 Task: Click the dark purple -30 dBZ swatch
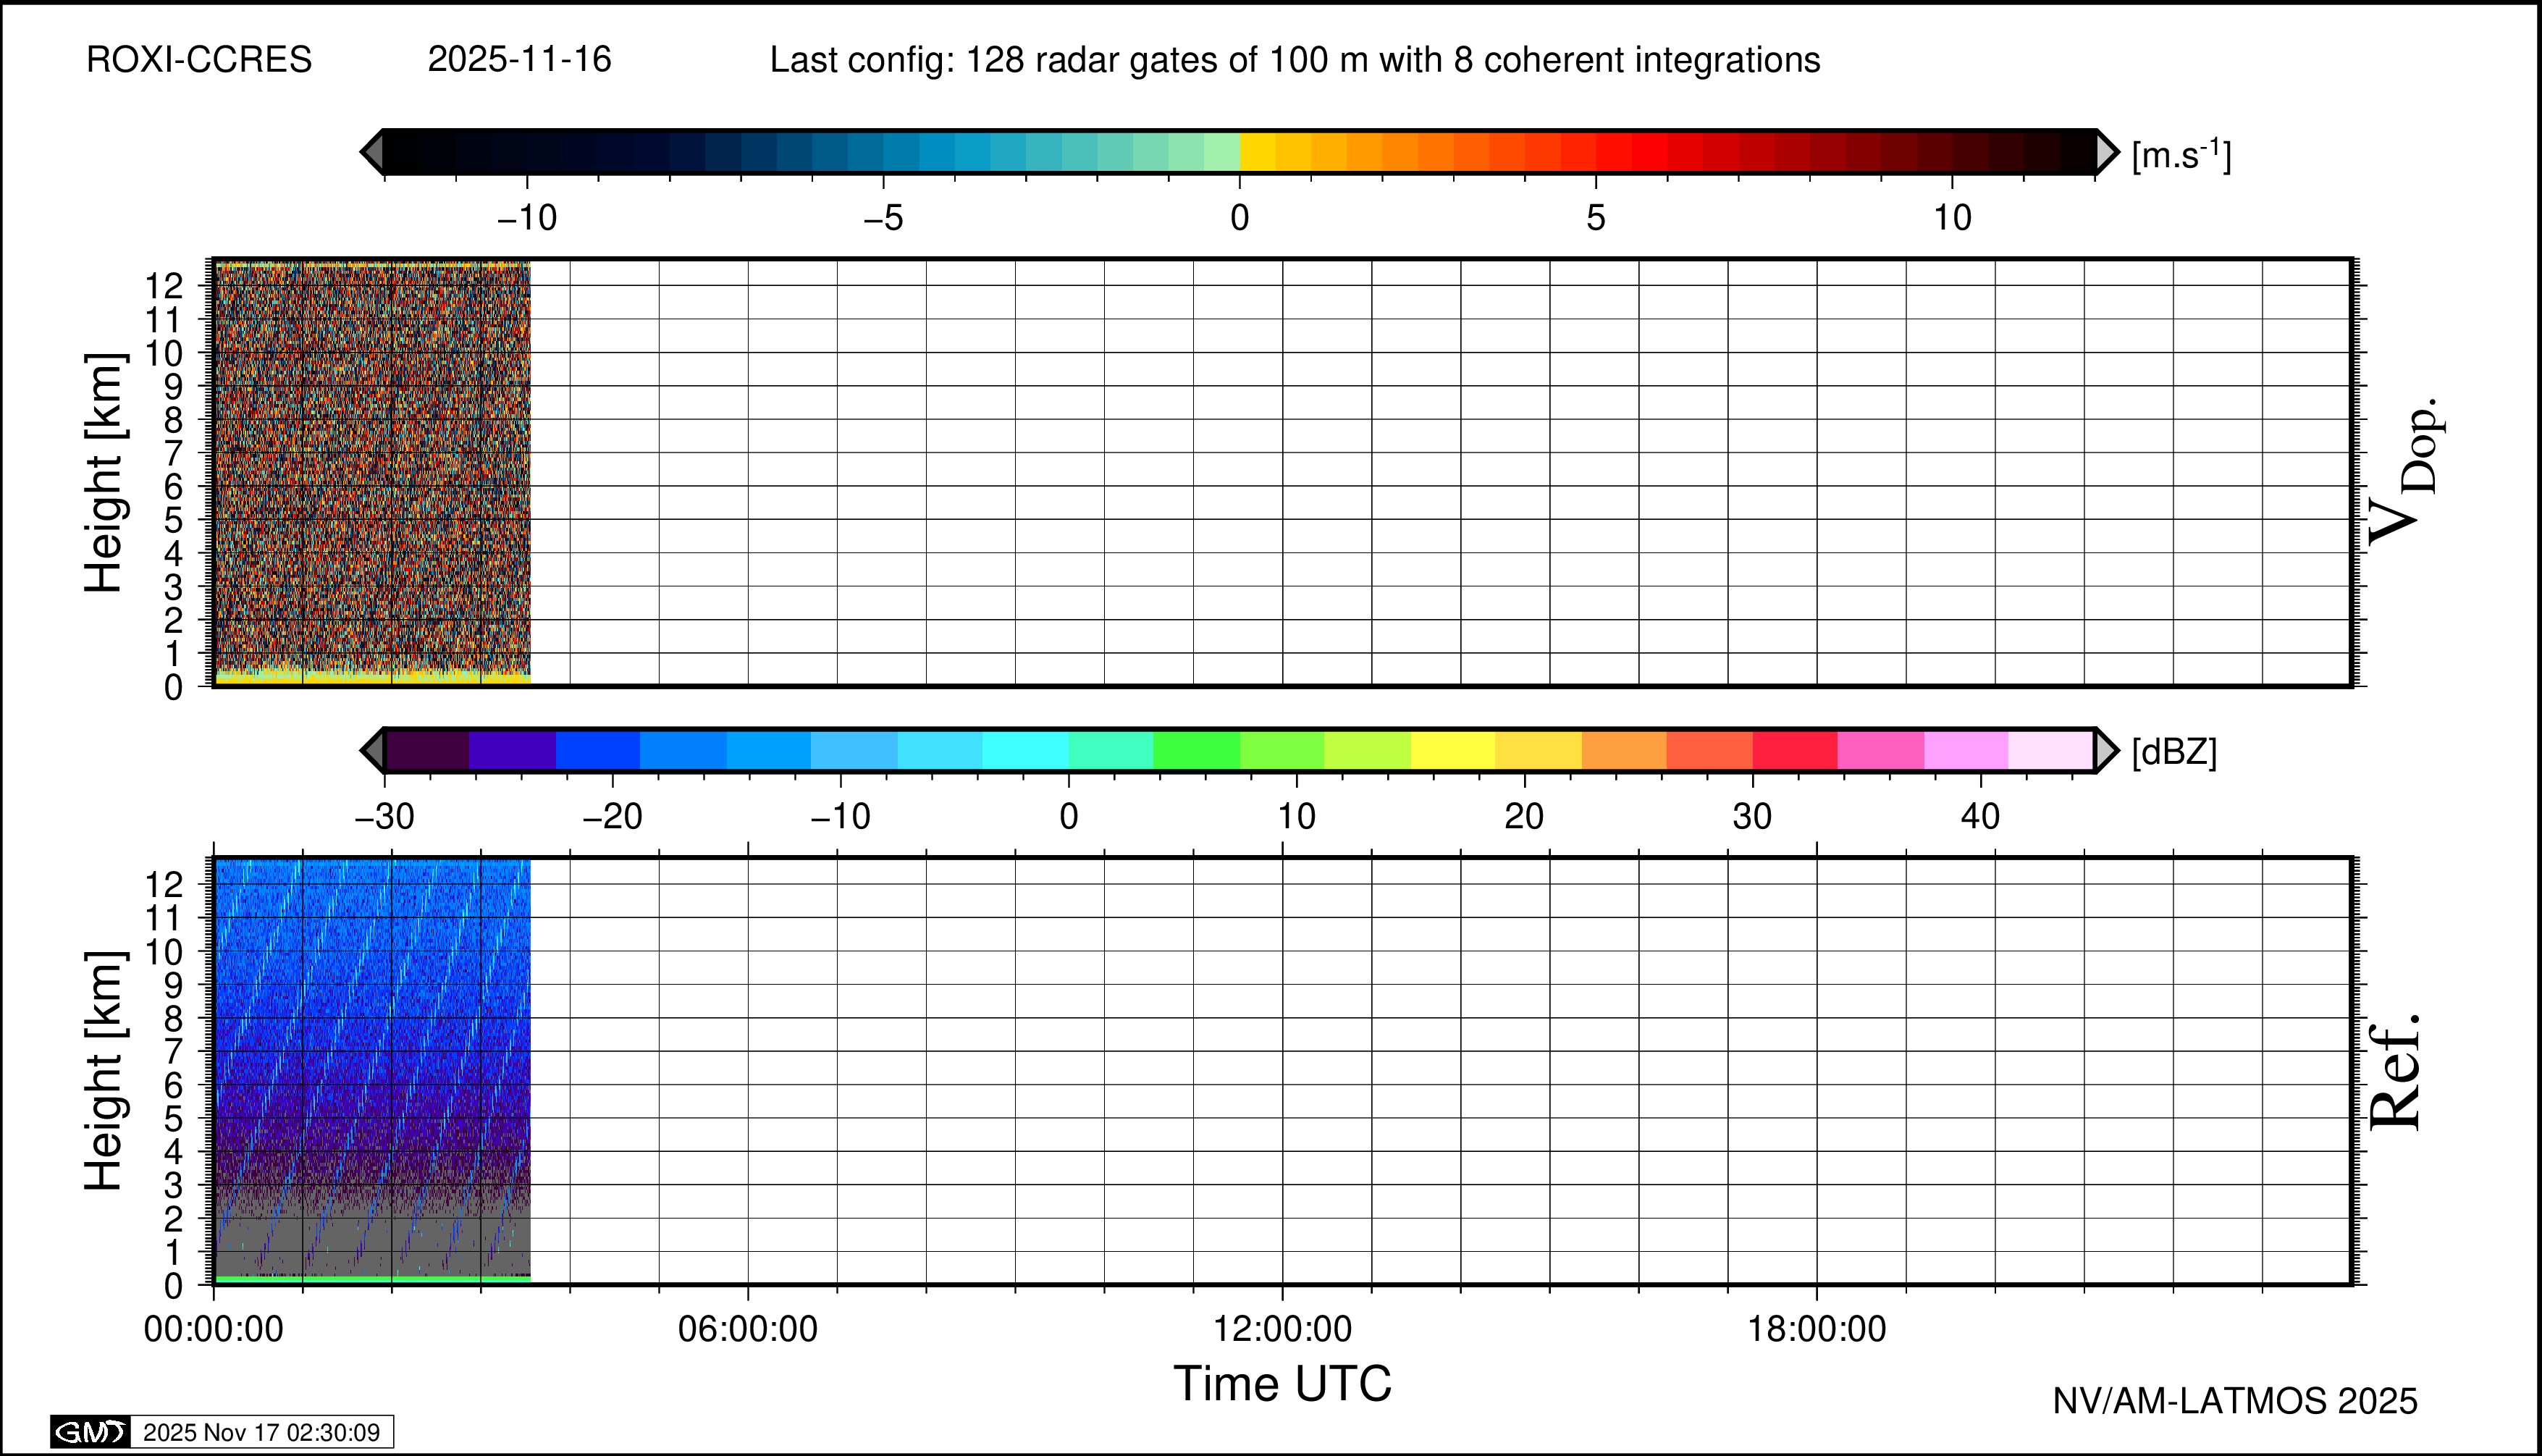point(427,750)
